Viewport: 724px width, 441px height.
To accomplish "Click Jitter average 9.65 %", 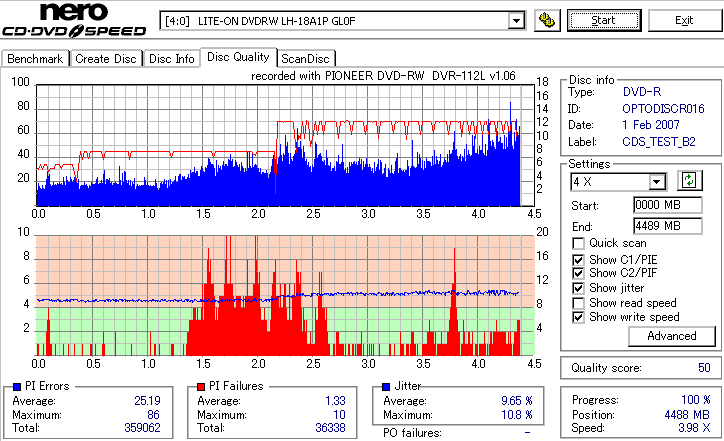I will [517, 401].
